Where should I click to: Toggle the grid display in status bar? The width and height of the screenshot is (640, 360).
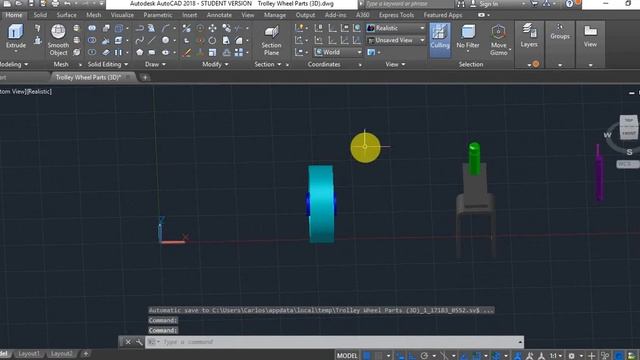[367, 356]
